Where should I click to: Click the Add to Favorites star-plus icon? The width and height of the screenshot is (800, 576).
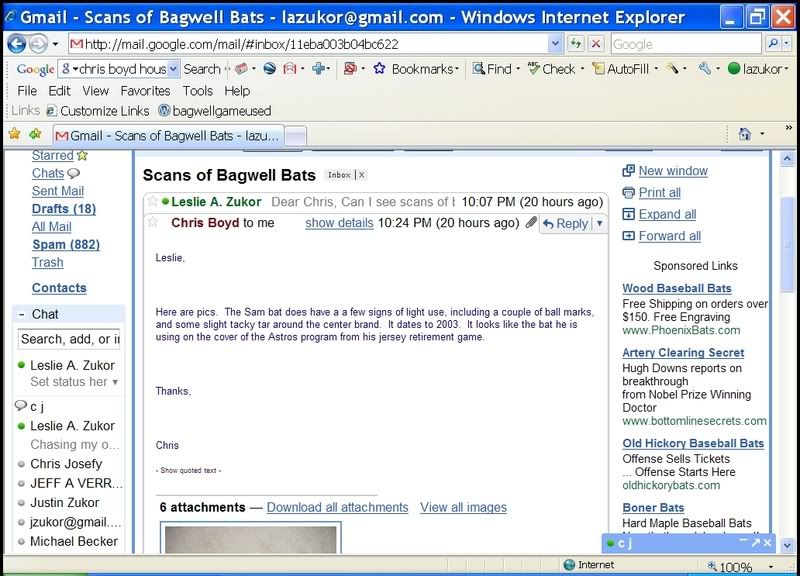pos(35,134)
